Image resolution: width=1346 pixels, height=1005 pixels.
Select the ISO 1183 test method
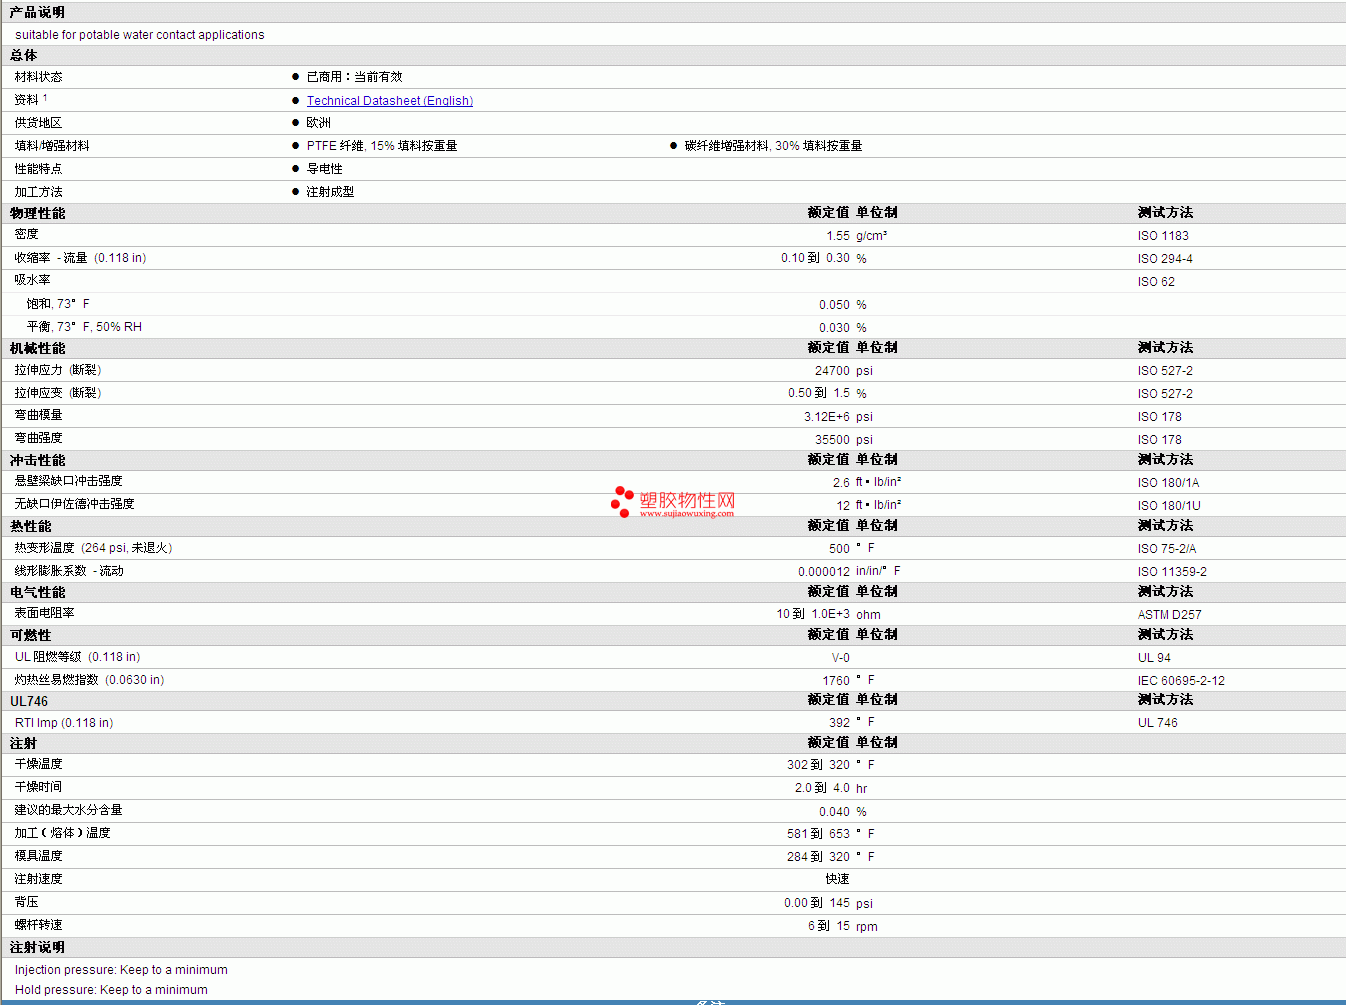click(1163, 236)
